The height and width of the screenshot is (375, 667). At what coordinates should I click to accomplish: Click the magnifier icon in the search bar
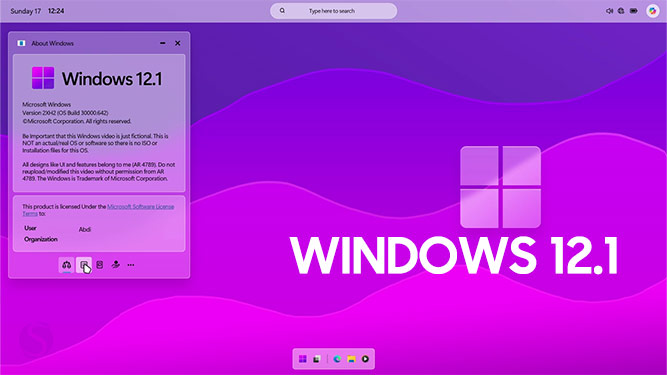[x=282, y=11]
